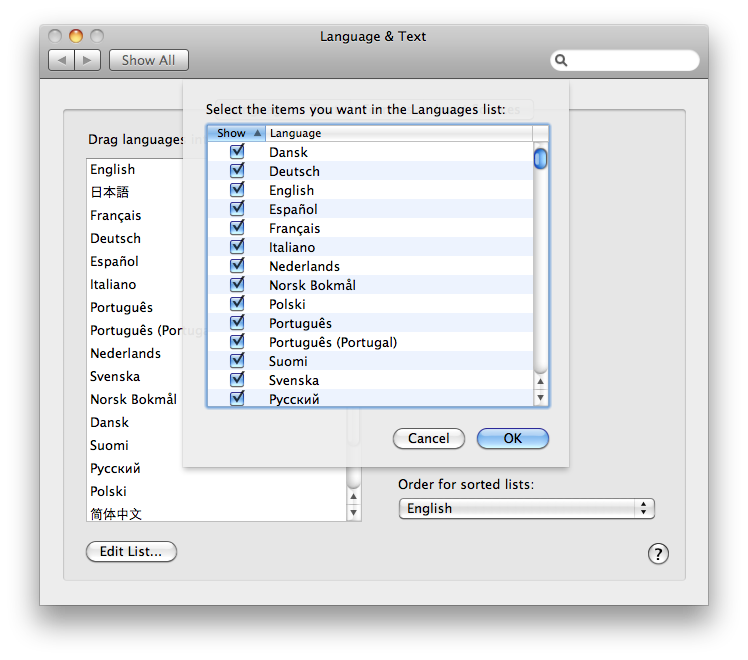Select Français in the background languages list

coord(115,216)
